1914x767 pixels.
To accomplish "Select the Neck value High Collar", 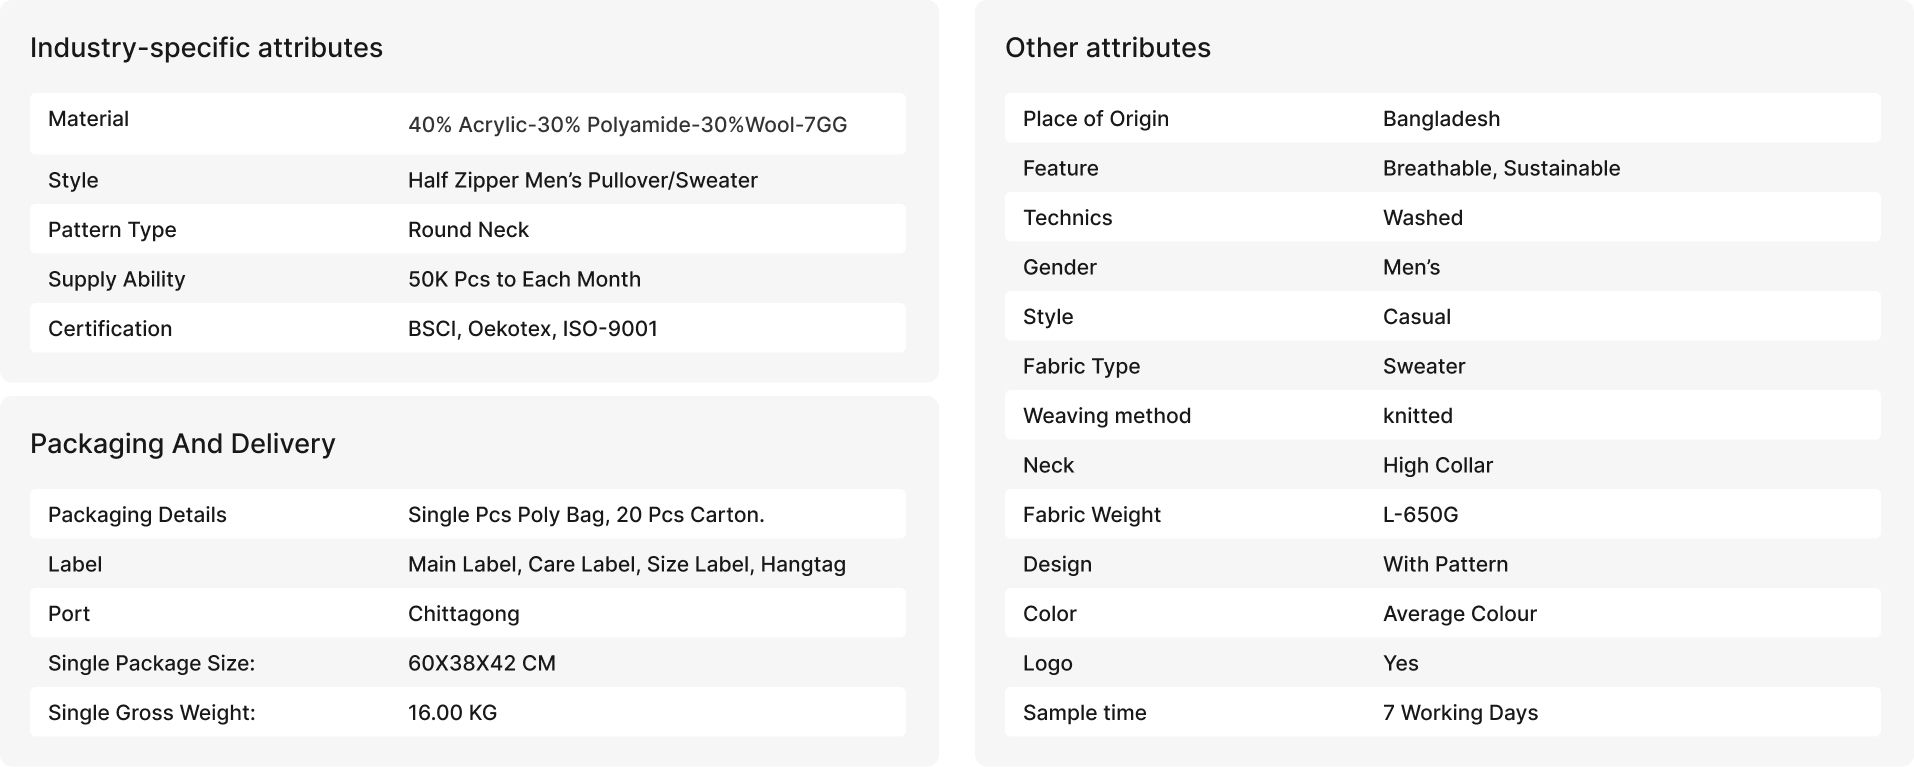I will pyautogui.click(x=1438, y=465).
